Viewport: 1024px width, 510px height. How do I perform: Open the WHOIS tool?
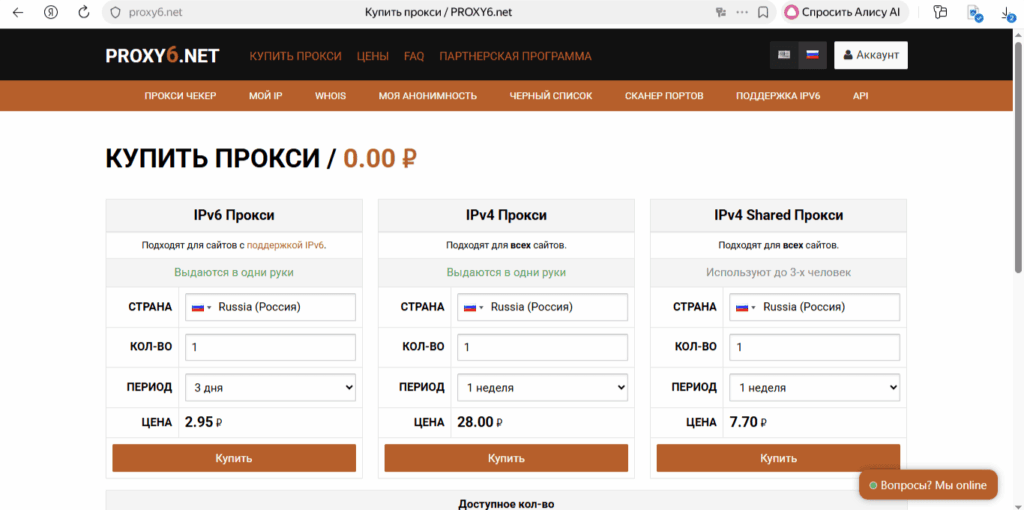coord(330,96)
